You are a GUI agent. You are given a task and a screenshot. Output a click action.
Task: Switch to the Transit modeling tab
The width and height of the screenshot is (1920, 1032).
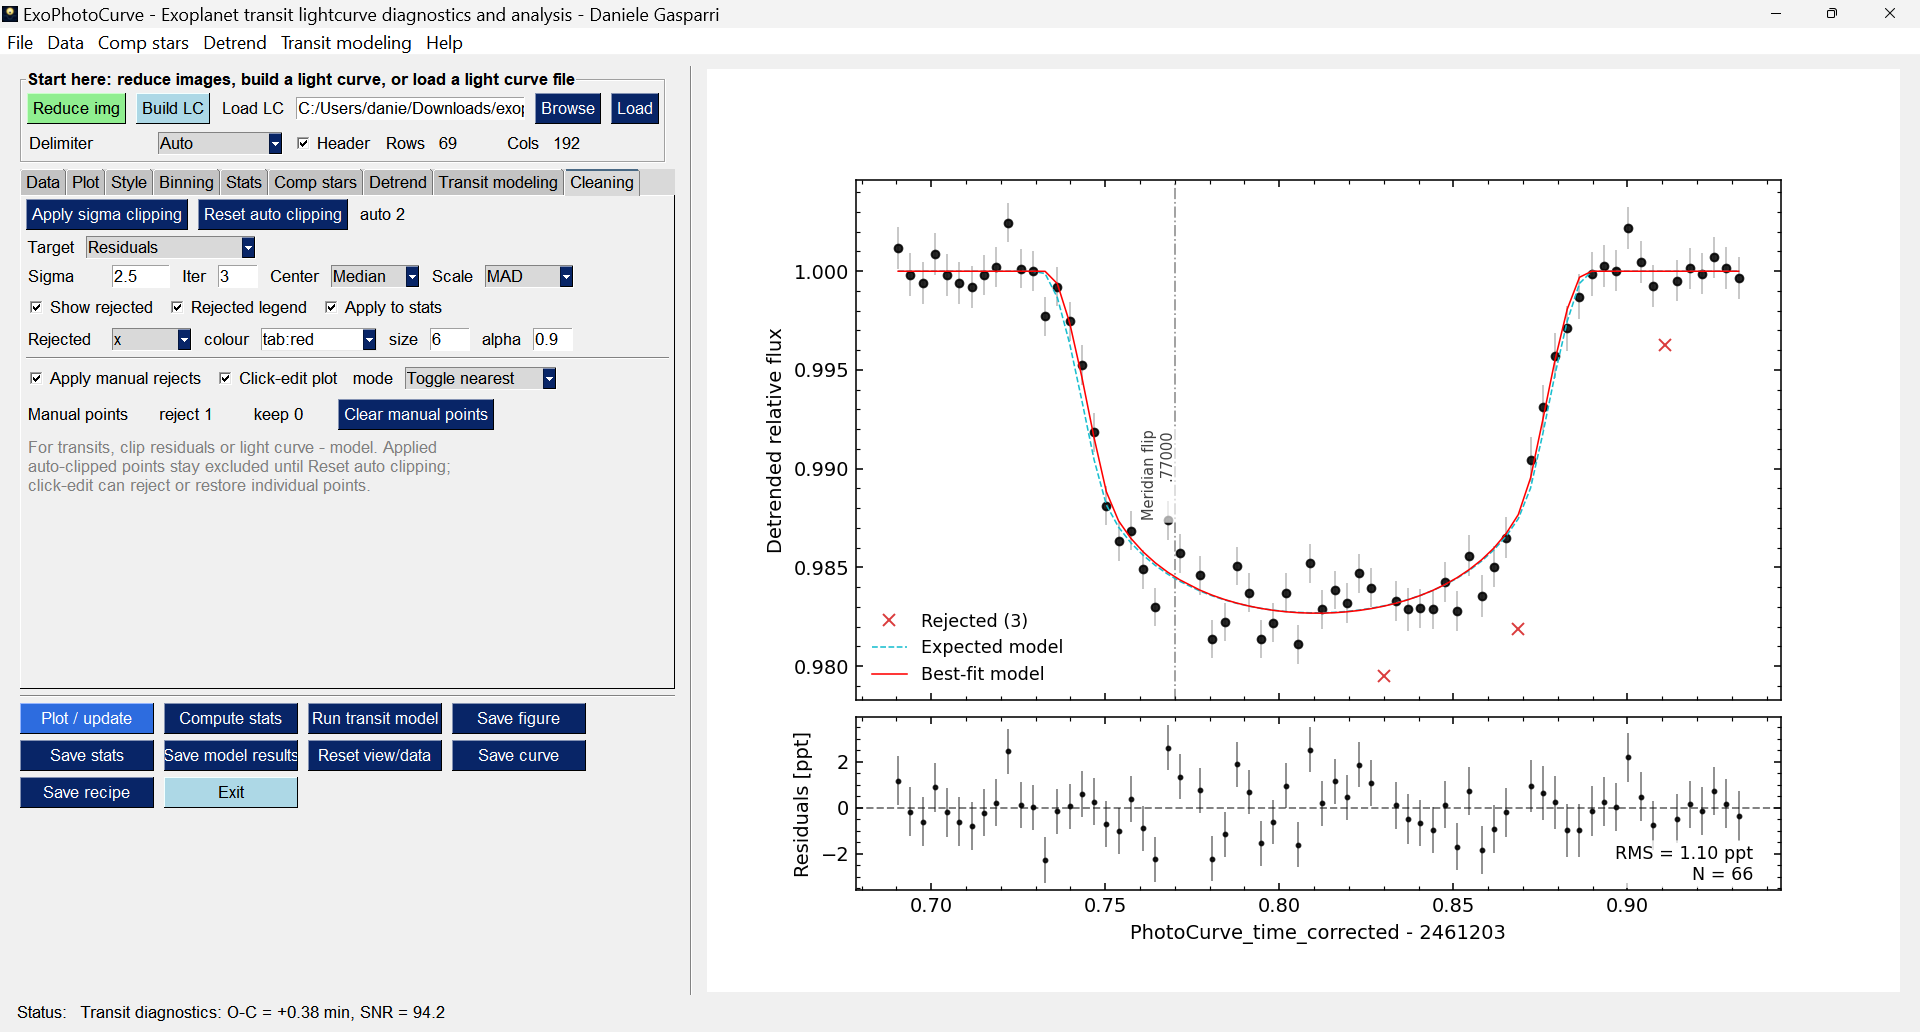pyautogui.click(x=498, y=183)
